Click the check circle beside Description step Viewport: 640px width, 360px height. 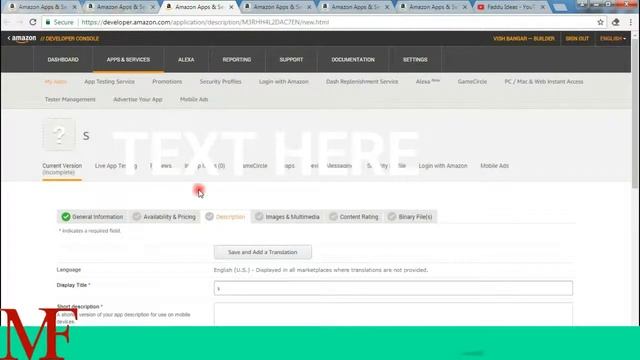209,216
